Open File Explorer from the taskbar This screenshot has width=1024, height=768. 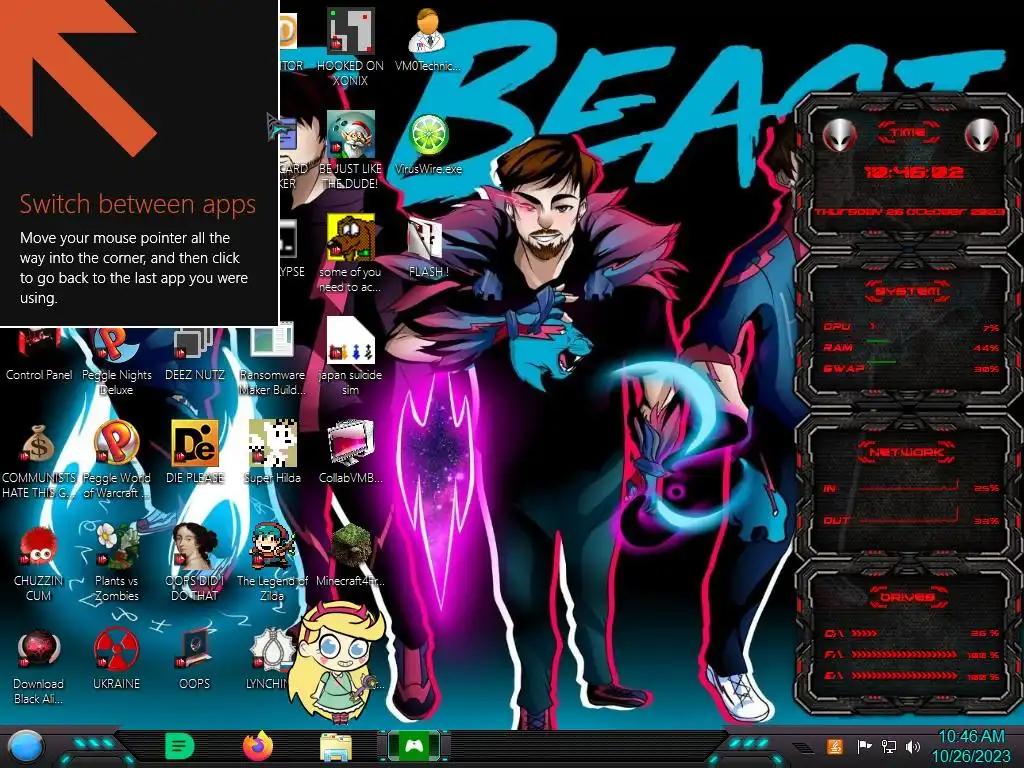[x=336, y=747]
